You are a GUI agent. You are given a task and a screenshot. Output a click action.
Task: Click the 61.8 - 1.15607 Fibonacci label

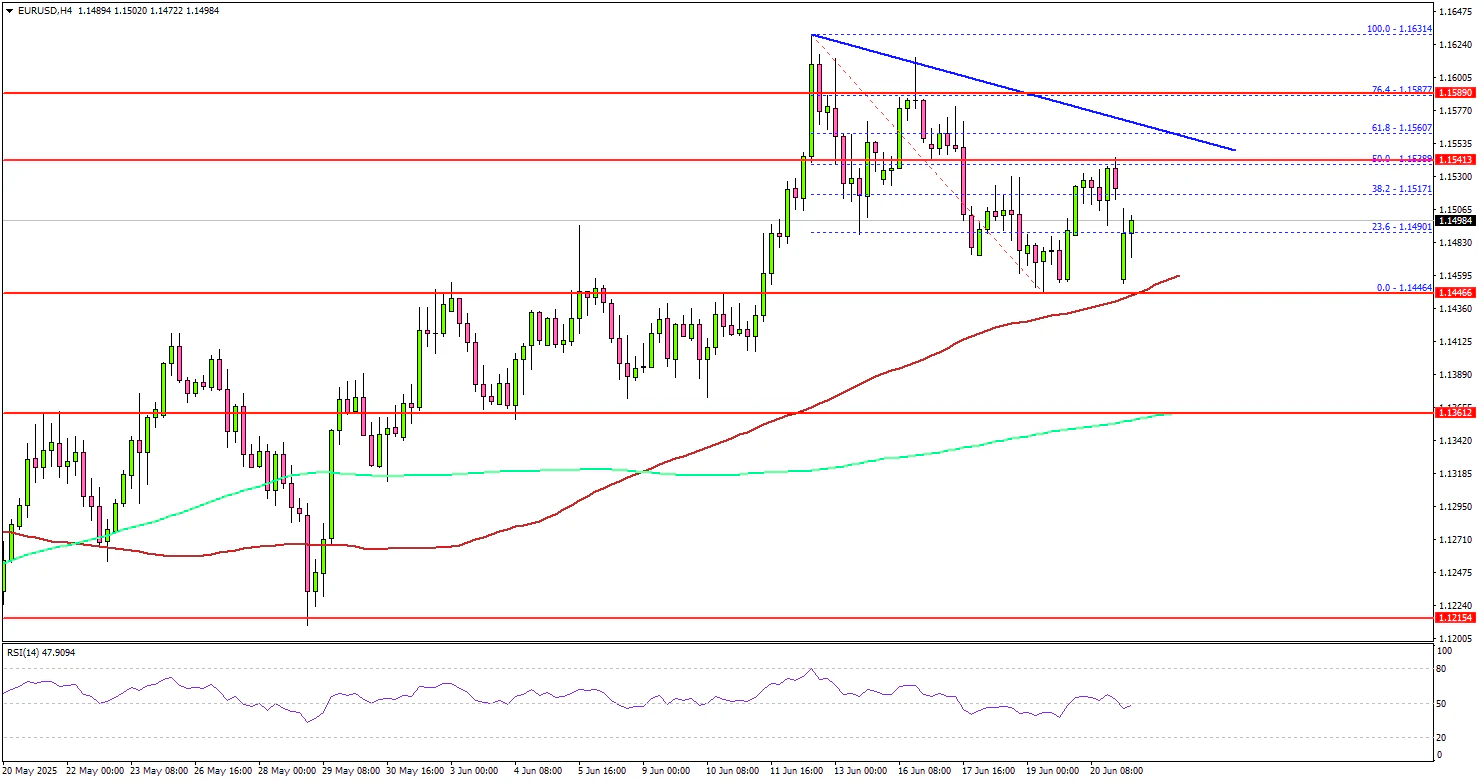point(1399,129)
